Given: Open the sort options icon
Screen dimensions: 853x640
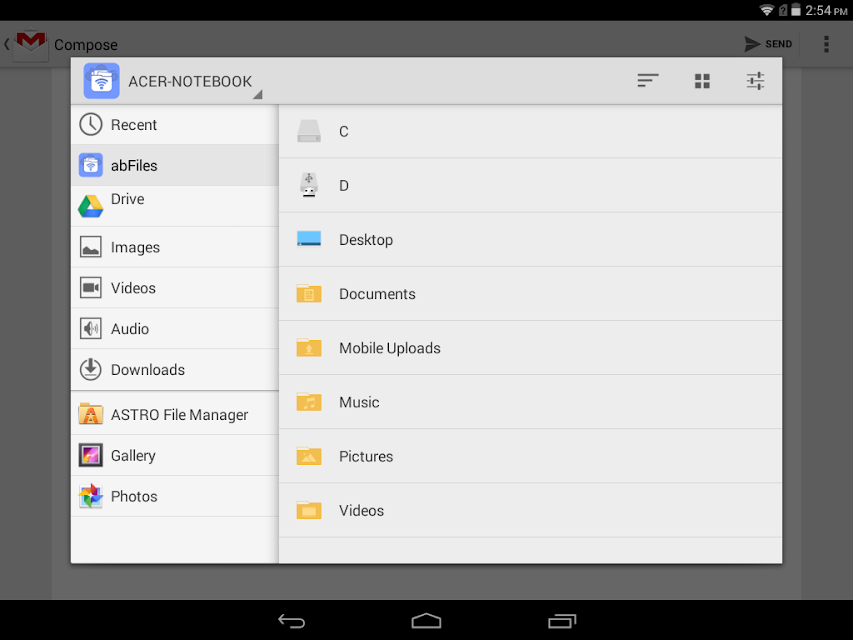Looking at the screenshot, I should coord(647,81).
